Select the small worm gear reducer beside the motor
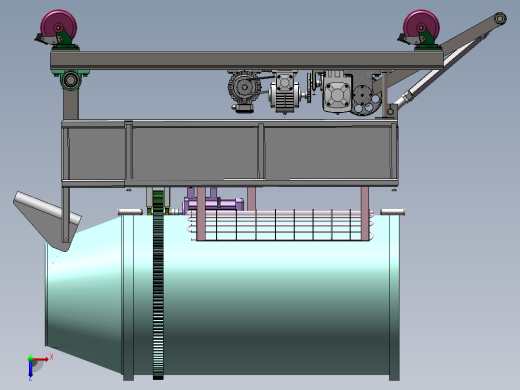The image size is (520, 390). pos(284,92)
